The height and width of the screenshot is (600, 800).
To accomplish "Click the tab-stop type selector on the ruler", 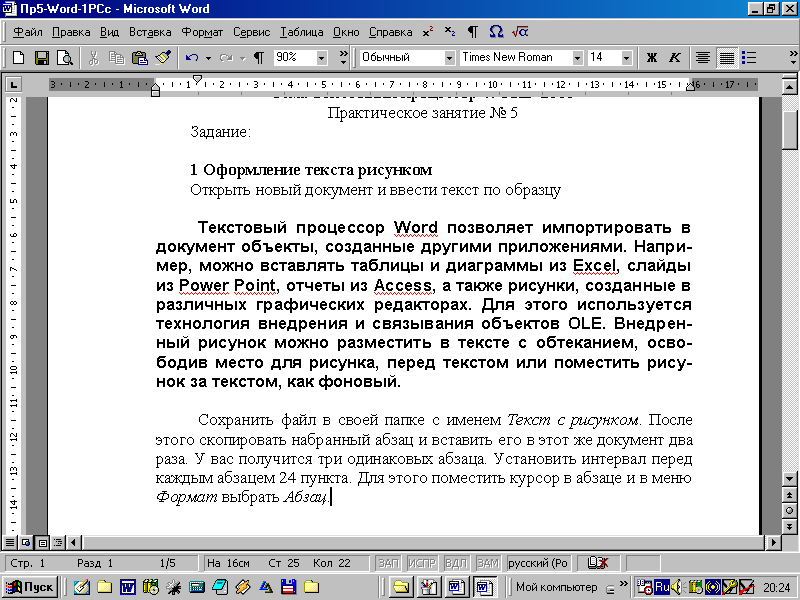I will point(14,85).
